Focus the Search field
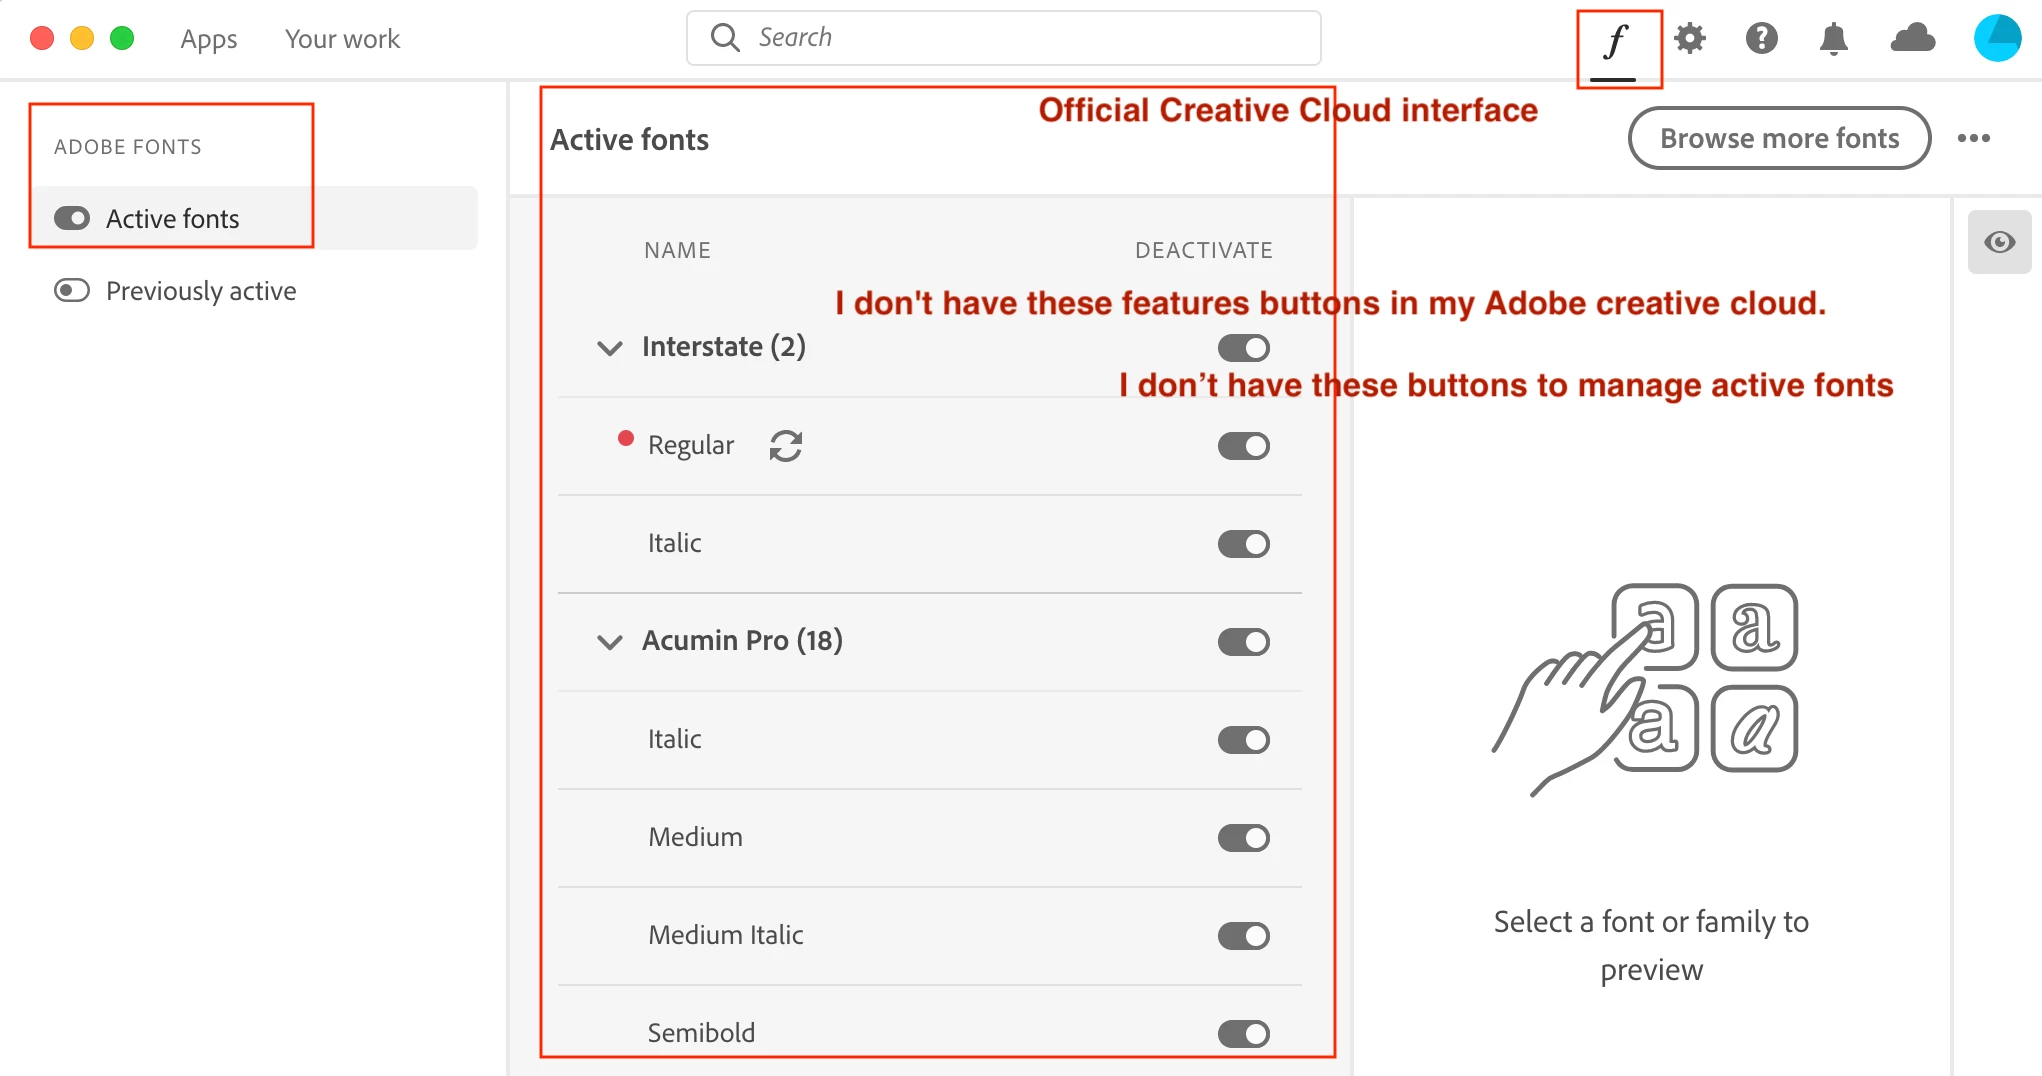Image resolution: width=2042 pixels, height=1076 pixels. [1003, 38]
